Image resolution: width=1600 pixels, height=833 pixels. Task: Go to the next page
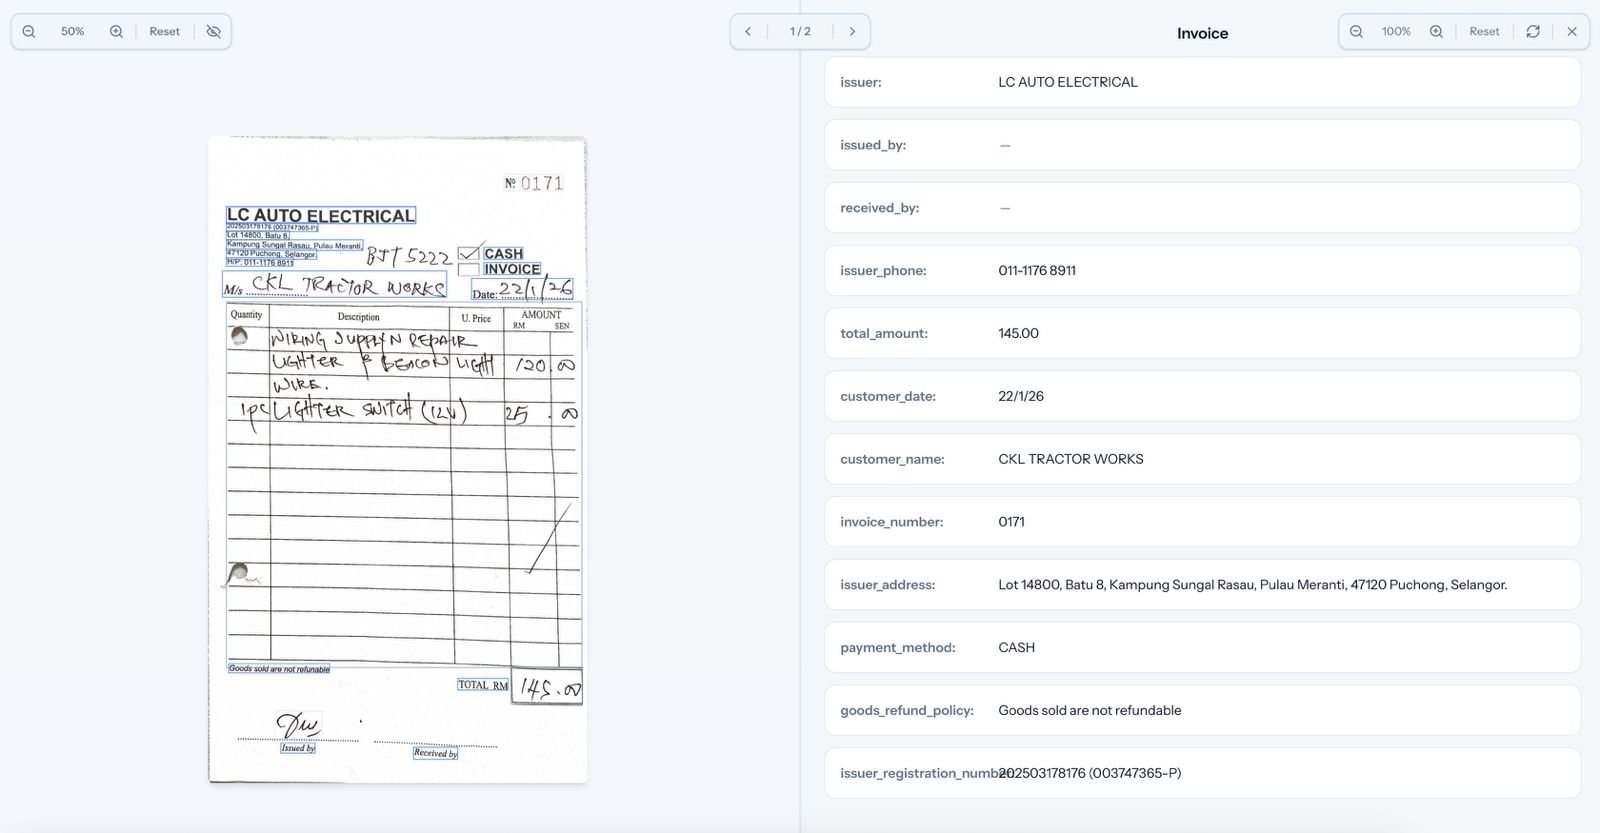click(852, 31)
